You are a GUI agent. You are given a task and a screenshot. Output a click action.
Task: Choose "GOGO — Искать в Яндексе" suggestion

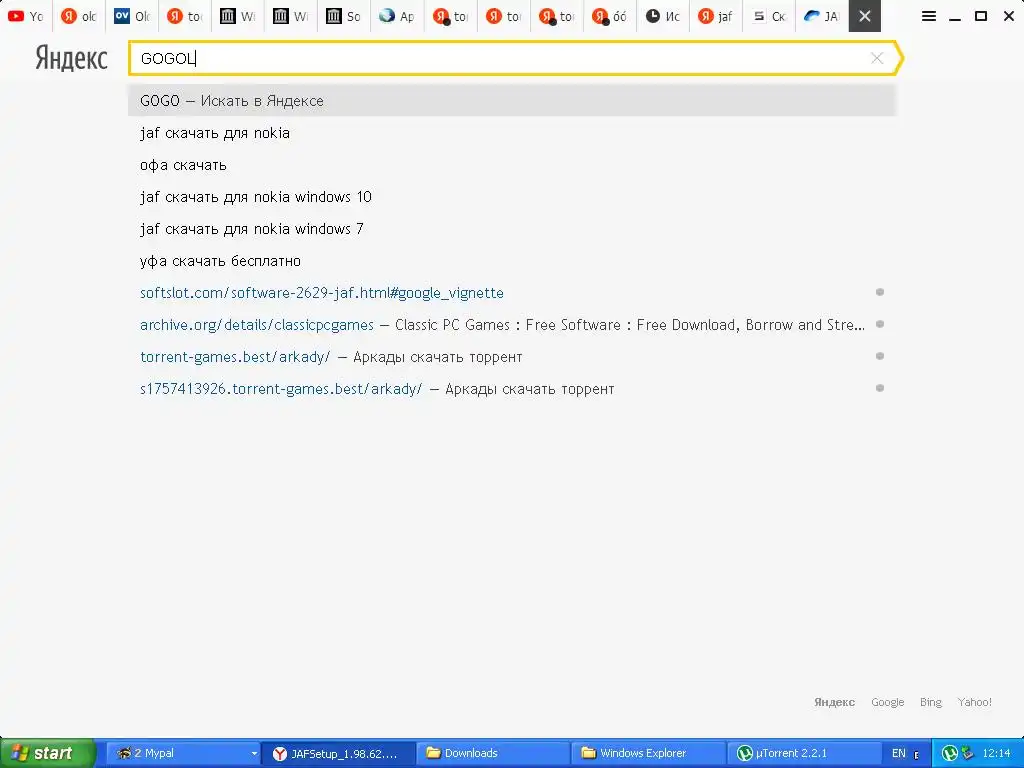[511, 101]
